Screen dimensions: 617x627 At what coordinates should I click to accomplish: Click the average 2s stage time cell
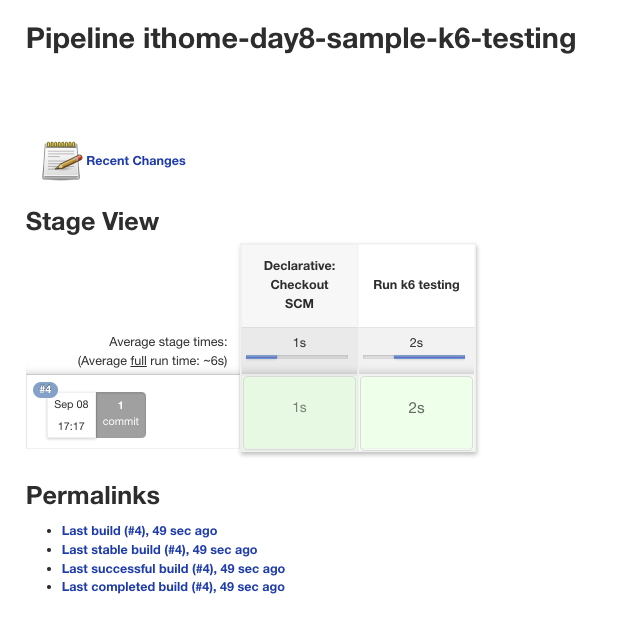(416, 343)
